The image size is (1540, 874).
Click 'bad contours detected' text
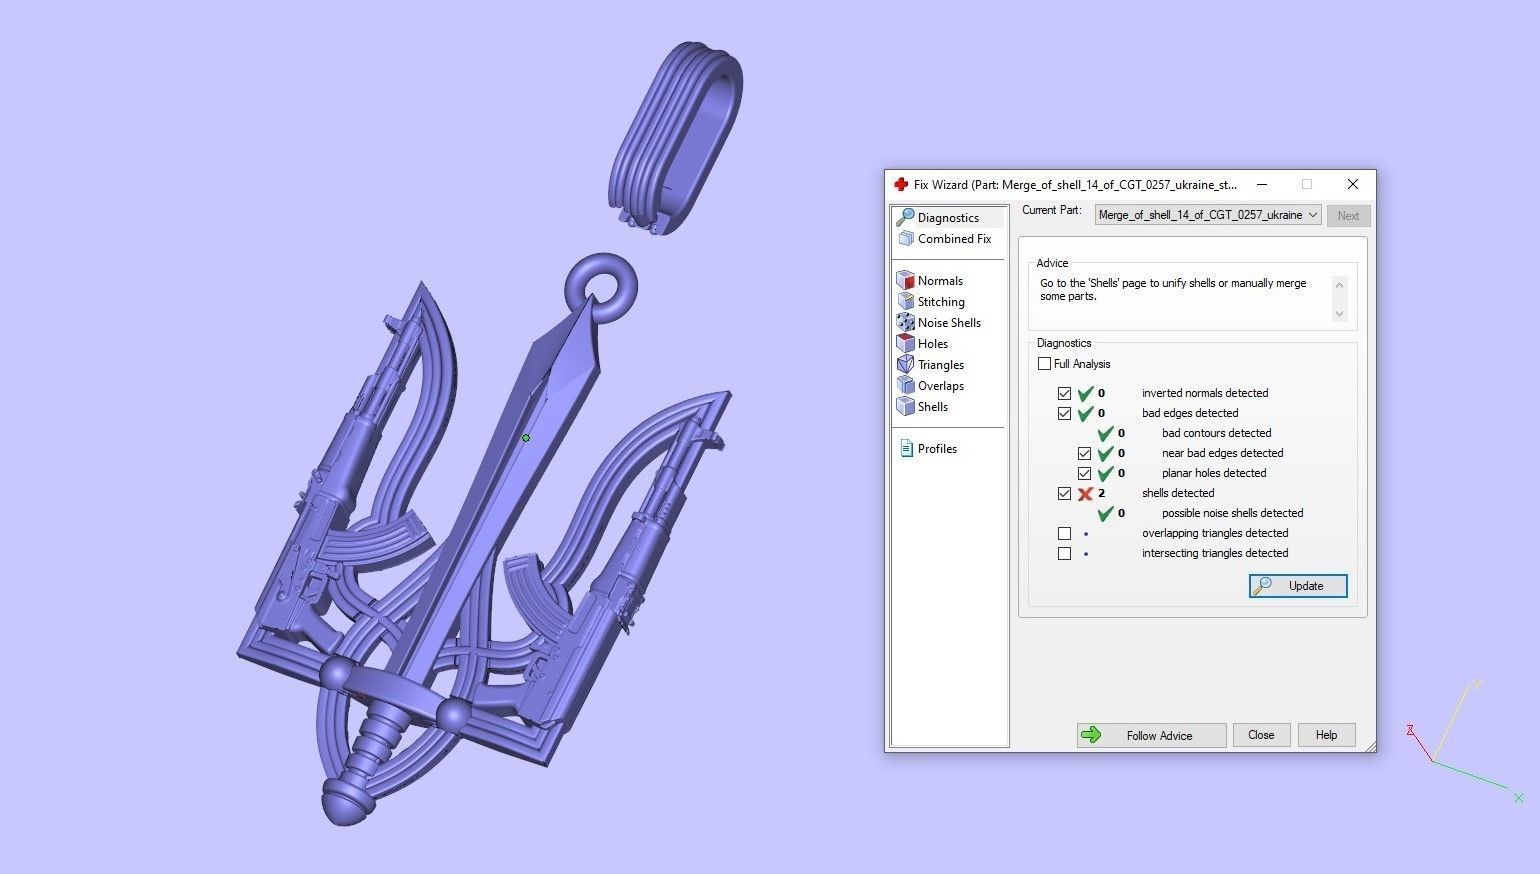tap(1216, 433)
